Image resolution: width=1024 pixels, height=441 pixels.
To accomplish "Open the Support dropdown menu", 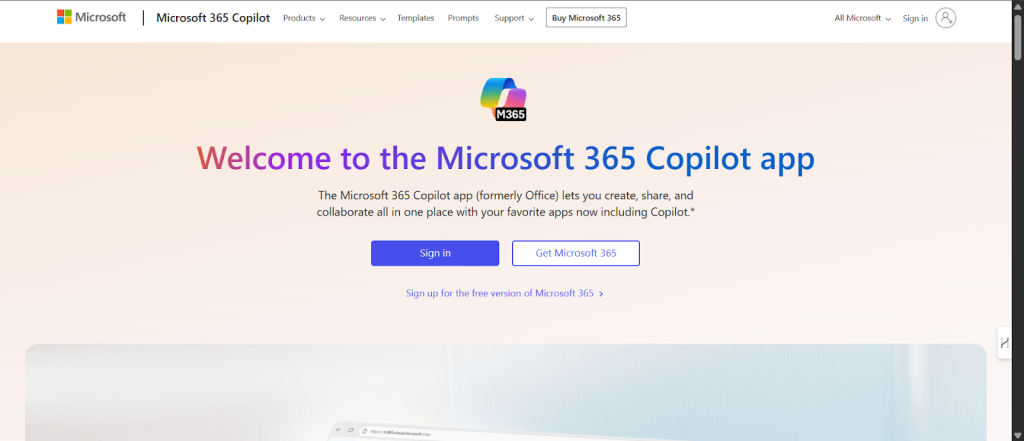I will click(x=514, y=18).
